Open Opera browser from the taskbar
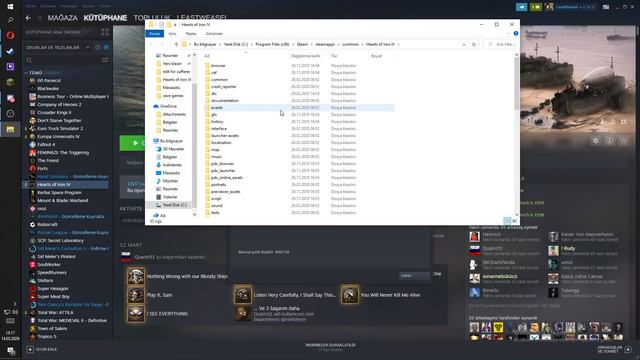Image resolution: width=640 pixels, height=360 pixels. pos(10,35)
